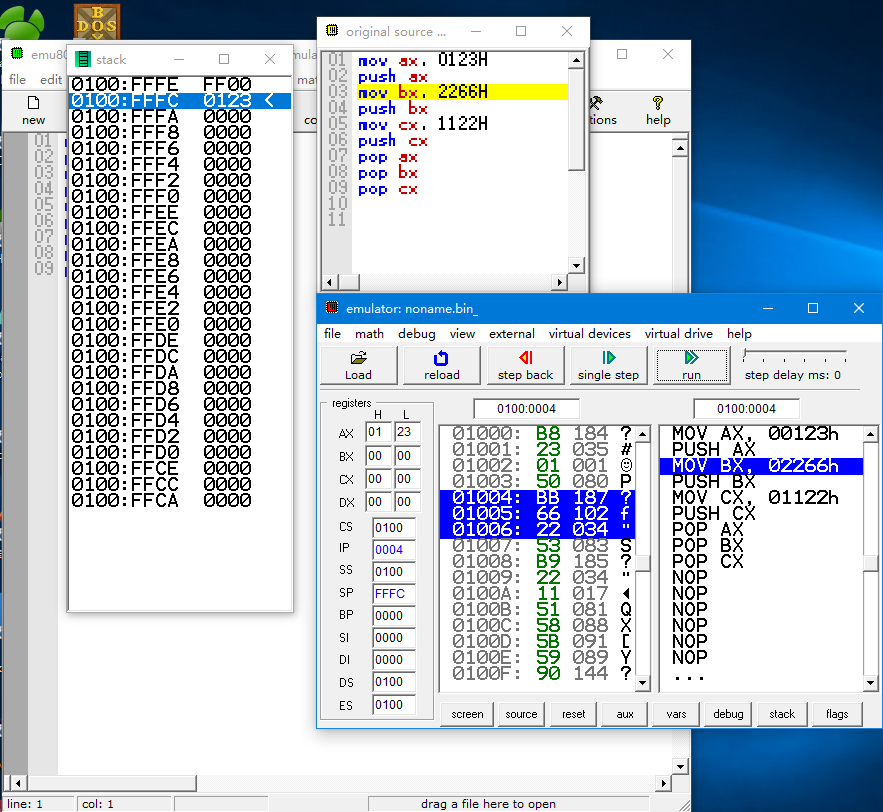Show the flags panel
Image resolution: width=883 pixels, height=812 pixels.
coord(837,714)
